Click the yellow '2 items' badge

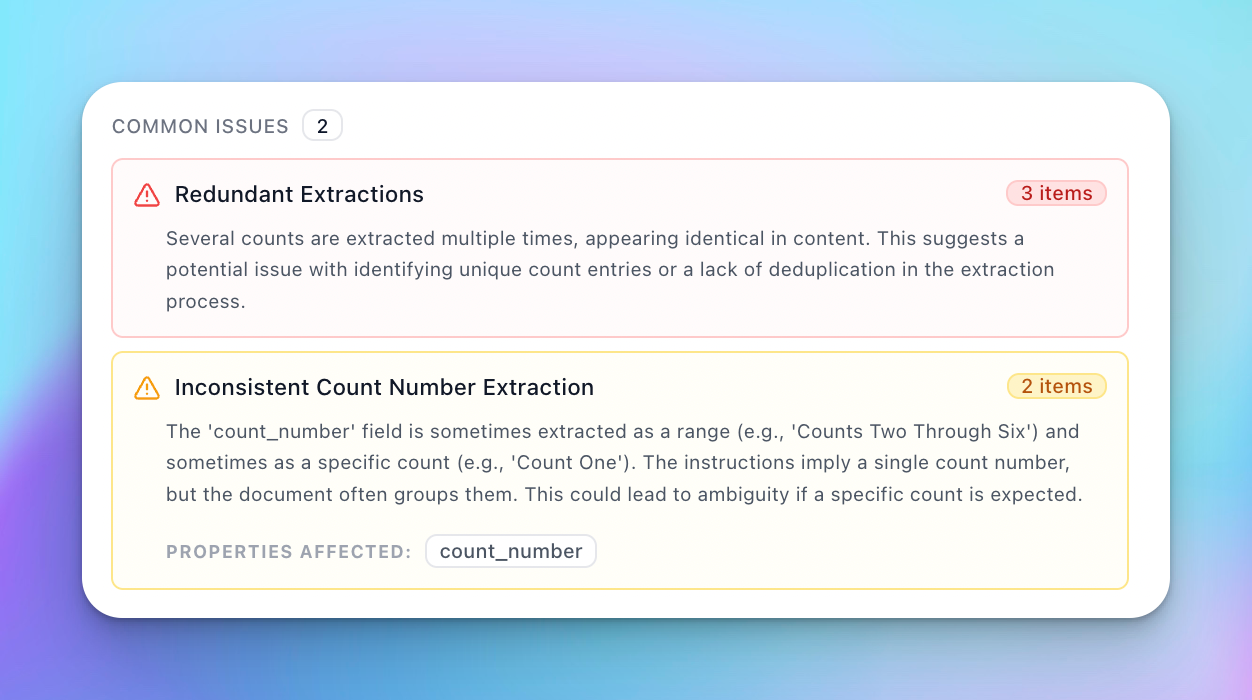pos(1056,386)
